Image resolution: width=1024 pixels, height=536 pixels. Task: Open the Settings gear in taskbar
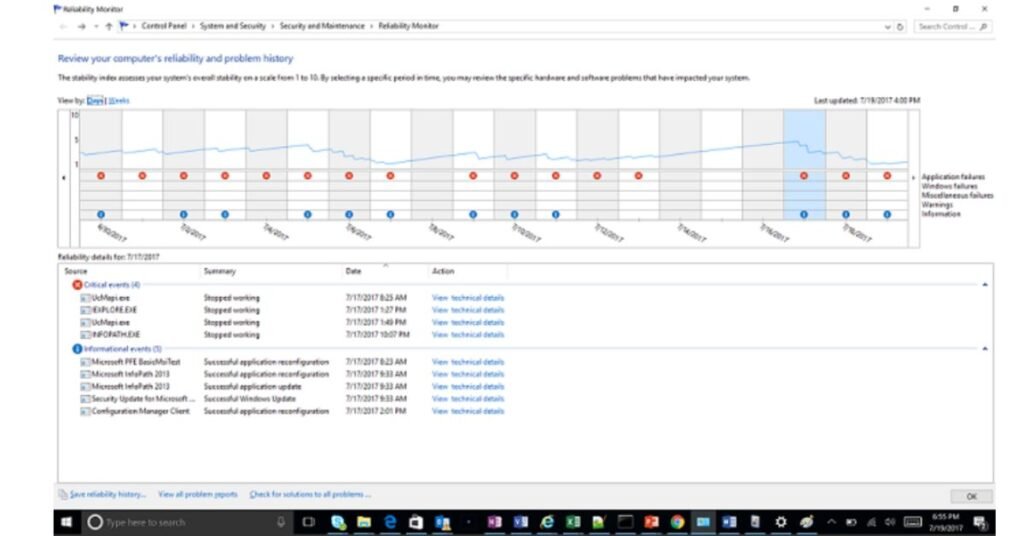(x=780, y=522)
